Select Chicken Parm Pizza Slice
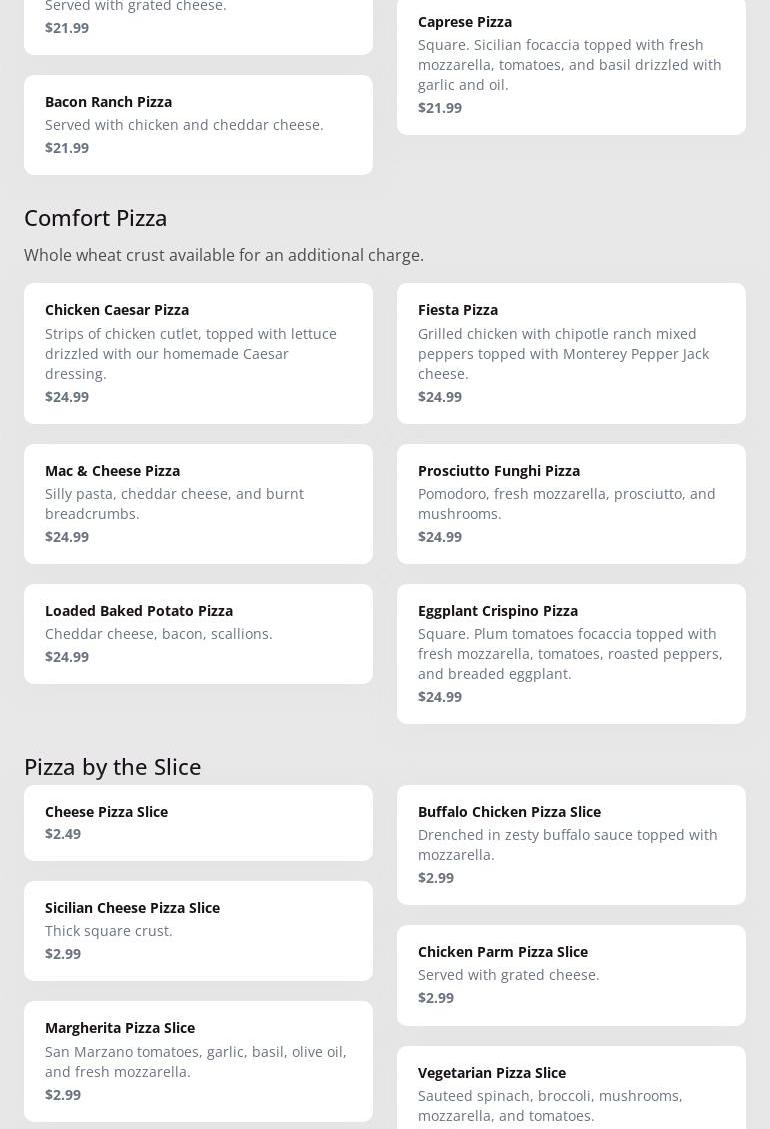 click(571, 974)
